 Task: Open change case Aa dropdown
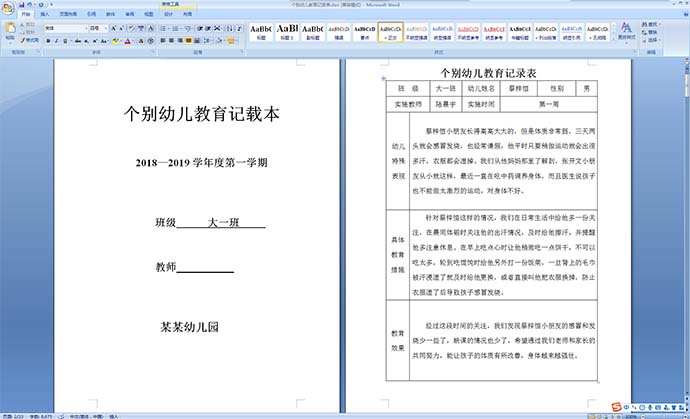pyautogui.click(x=104, y=41)
